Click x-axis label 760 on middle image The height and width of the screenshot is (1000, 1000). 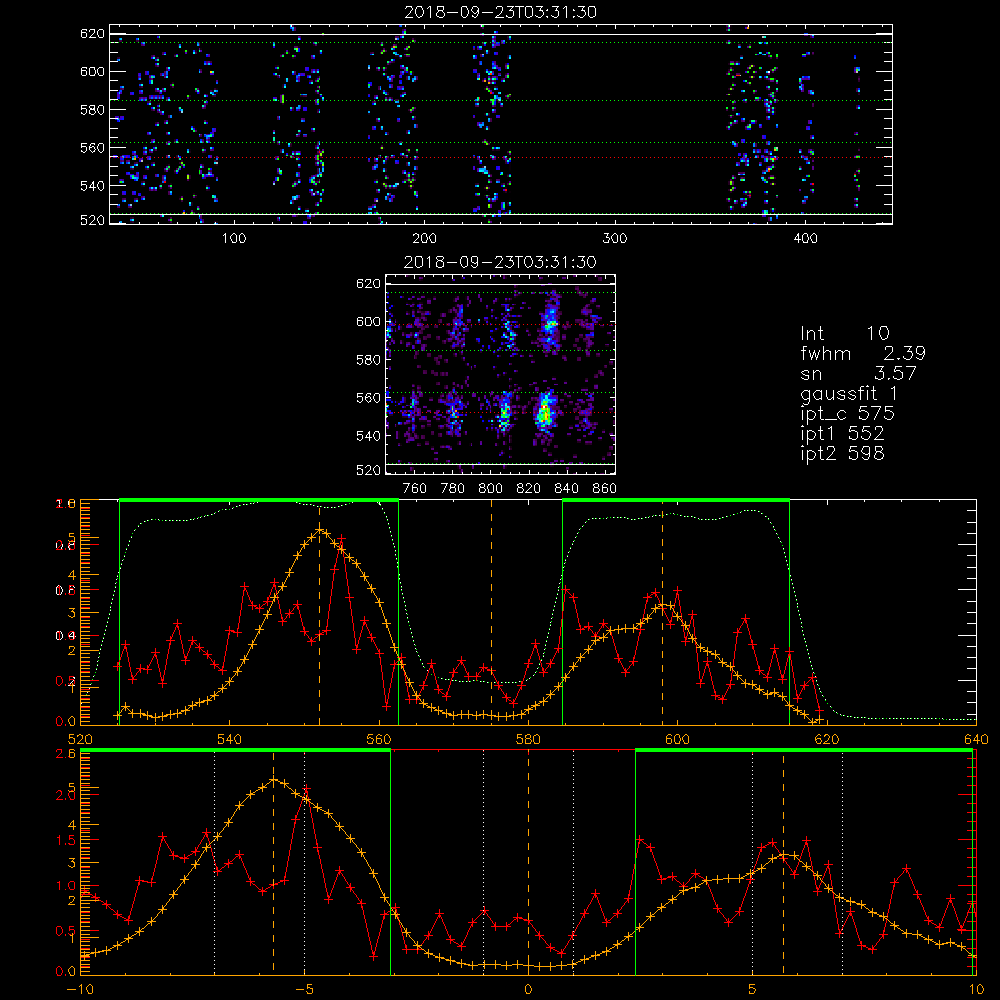415,489
